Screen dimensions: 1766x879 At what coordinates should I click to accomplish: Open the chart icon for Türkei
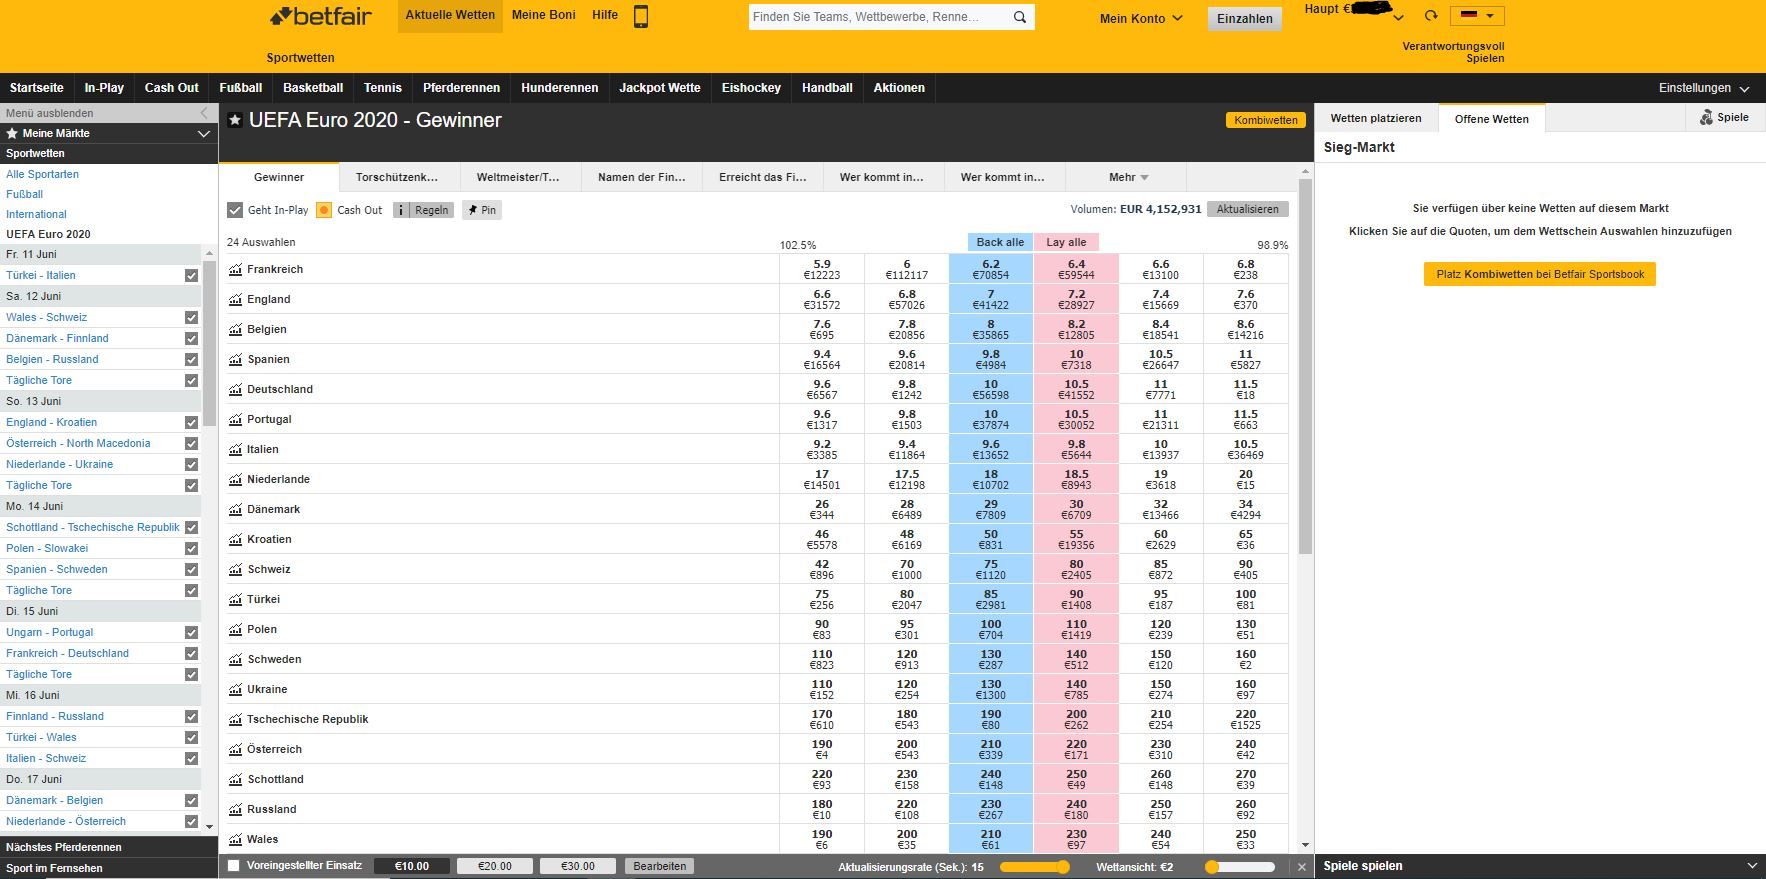tap(236, 599)
